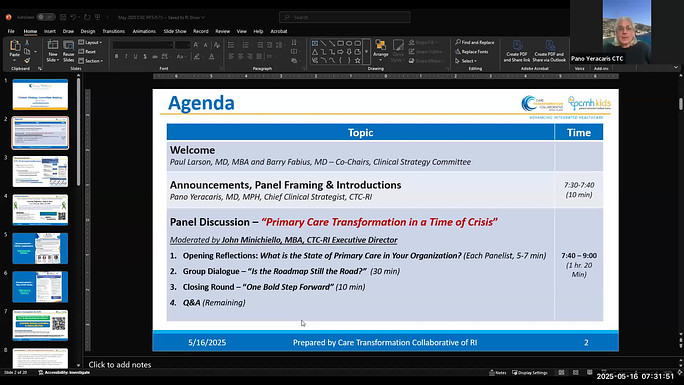Toggle Underline formatting
The image size is (684, 385).
pos(136,57)
